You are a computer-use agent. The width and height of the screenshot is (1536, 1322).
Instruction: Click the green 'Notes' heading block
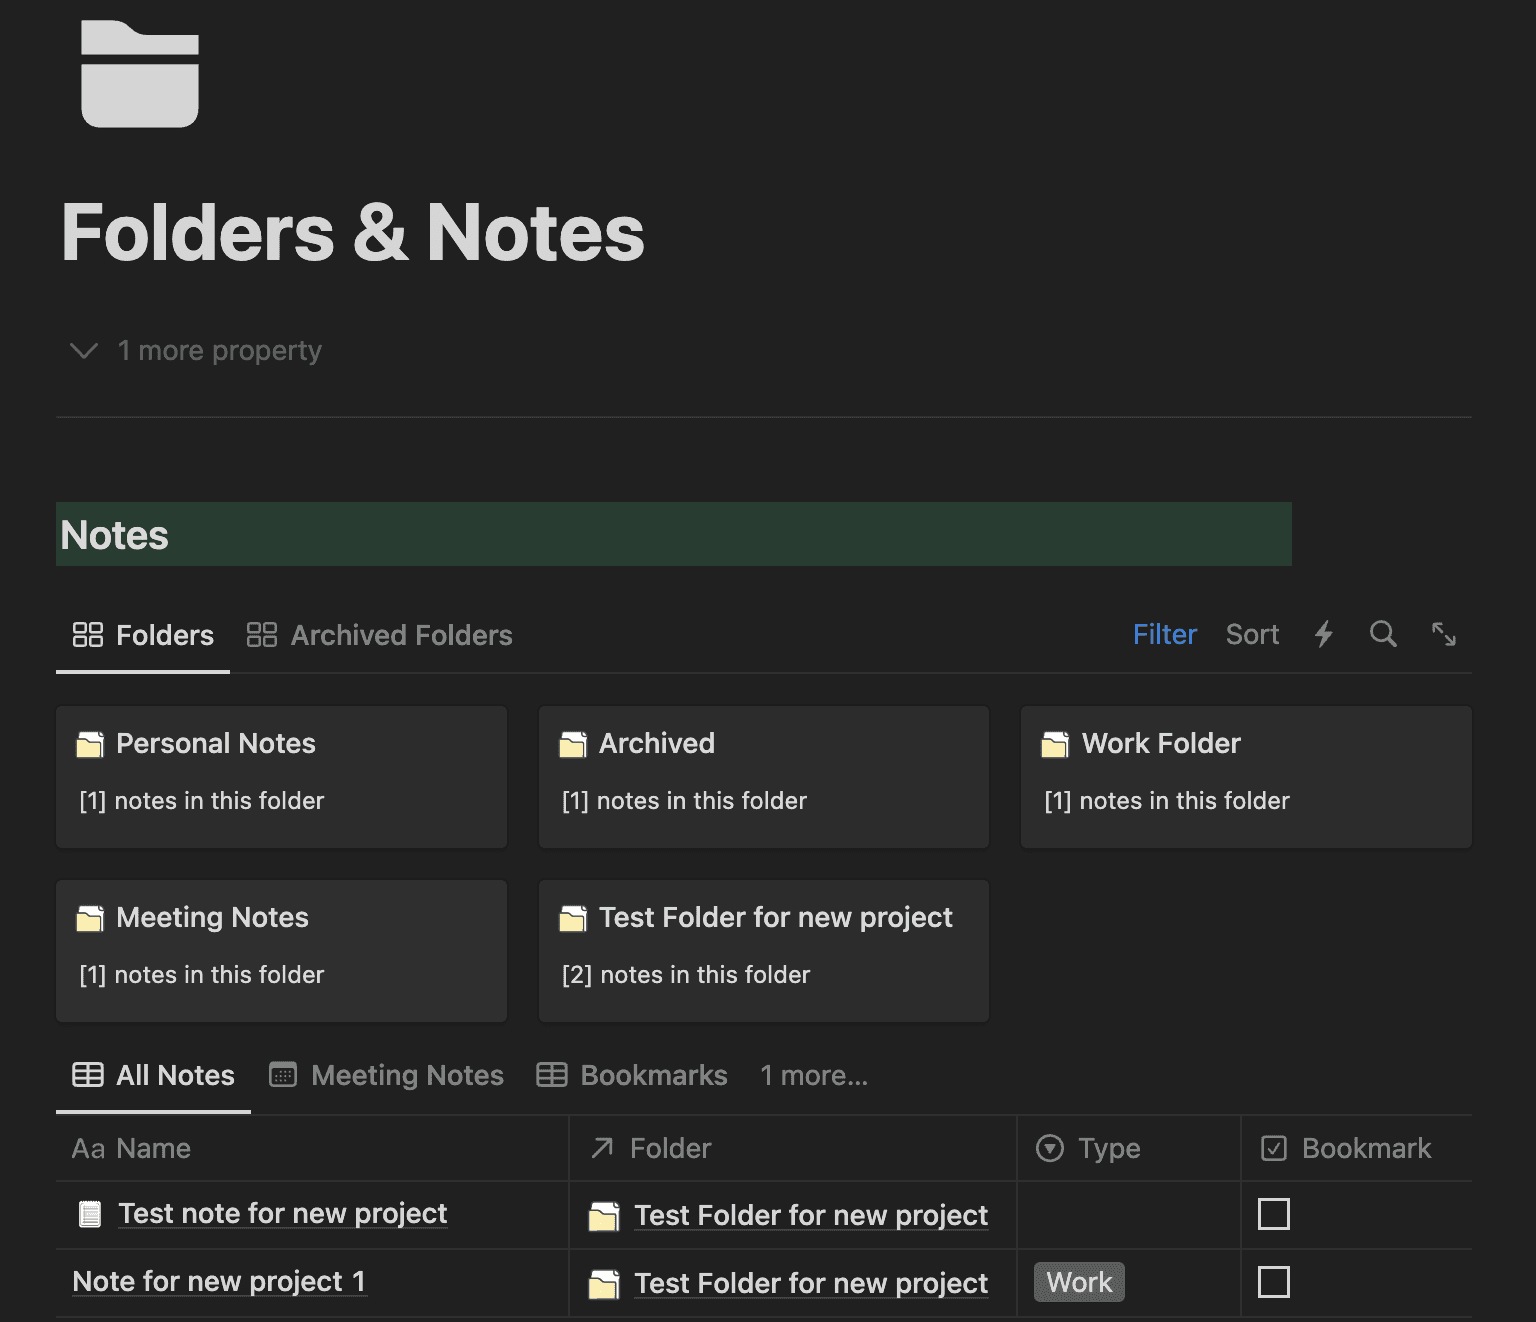pos(674,534)
